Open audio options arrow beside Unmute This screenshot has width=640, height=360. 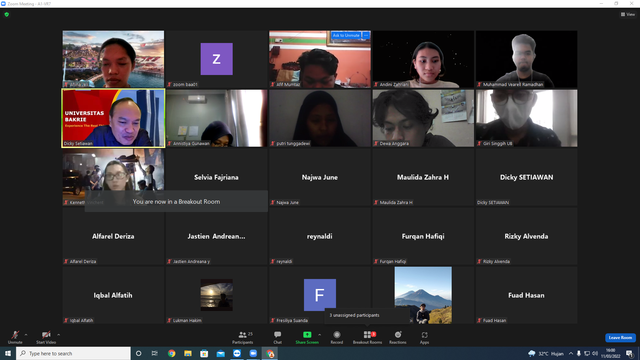[26, 335]
